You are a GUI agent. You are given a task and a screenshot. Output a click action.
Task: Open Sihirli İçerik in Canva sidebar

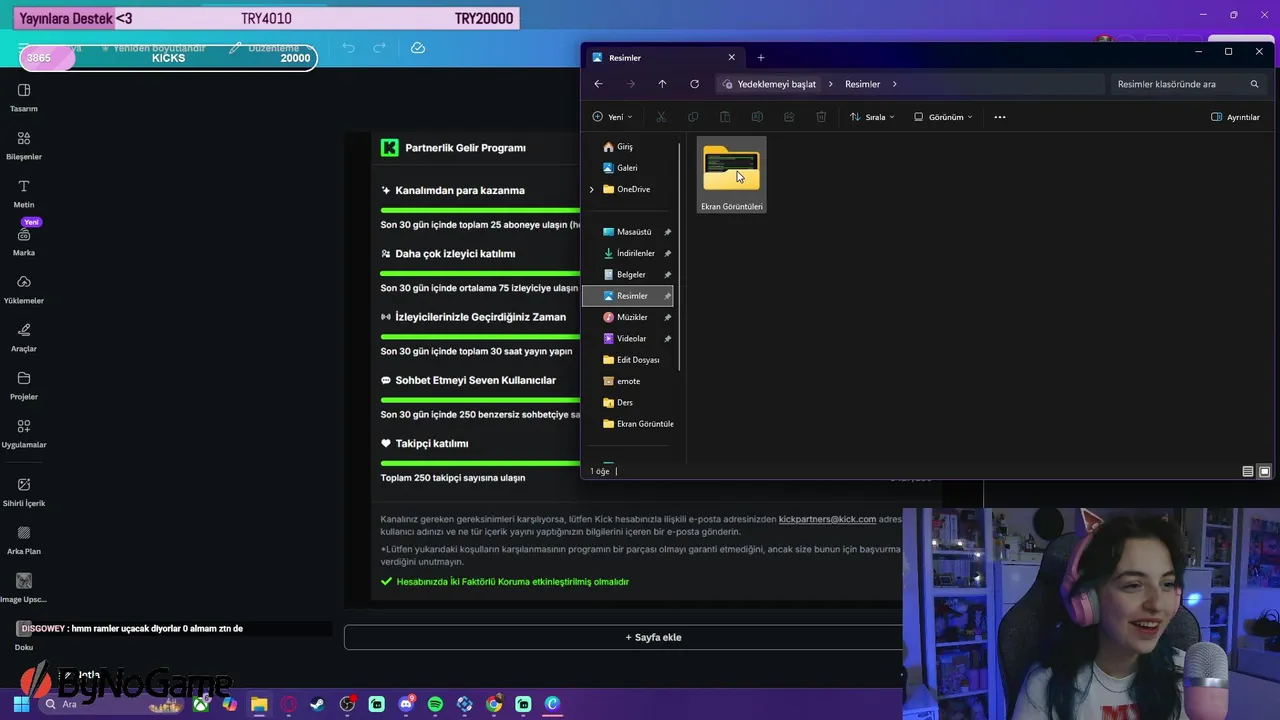coord(24,492)
